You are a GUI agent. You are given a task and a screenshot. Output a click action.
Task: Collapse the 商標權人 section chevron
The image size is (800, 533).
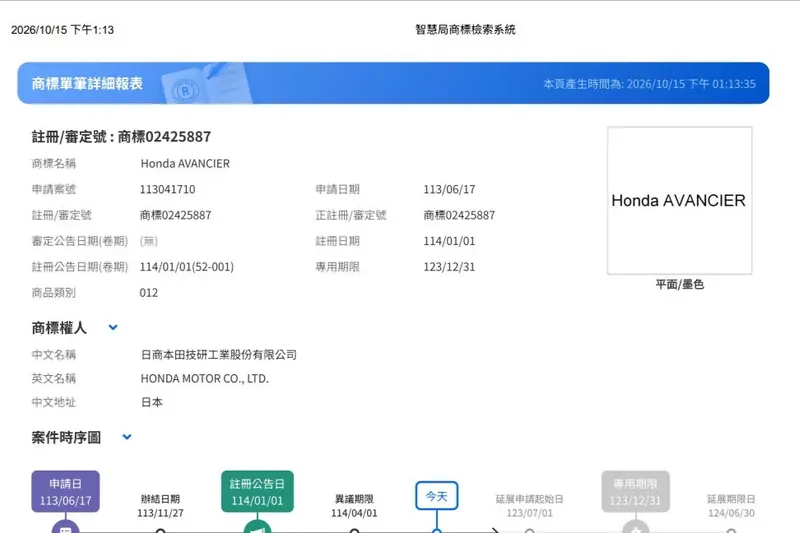point(113,327)
